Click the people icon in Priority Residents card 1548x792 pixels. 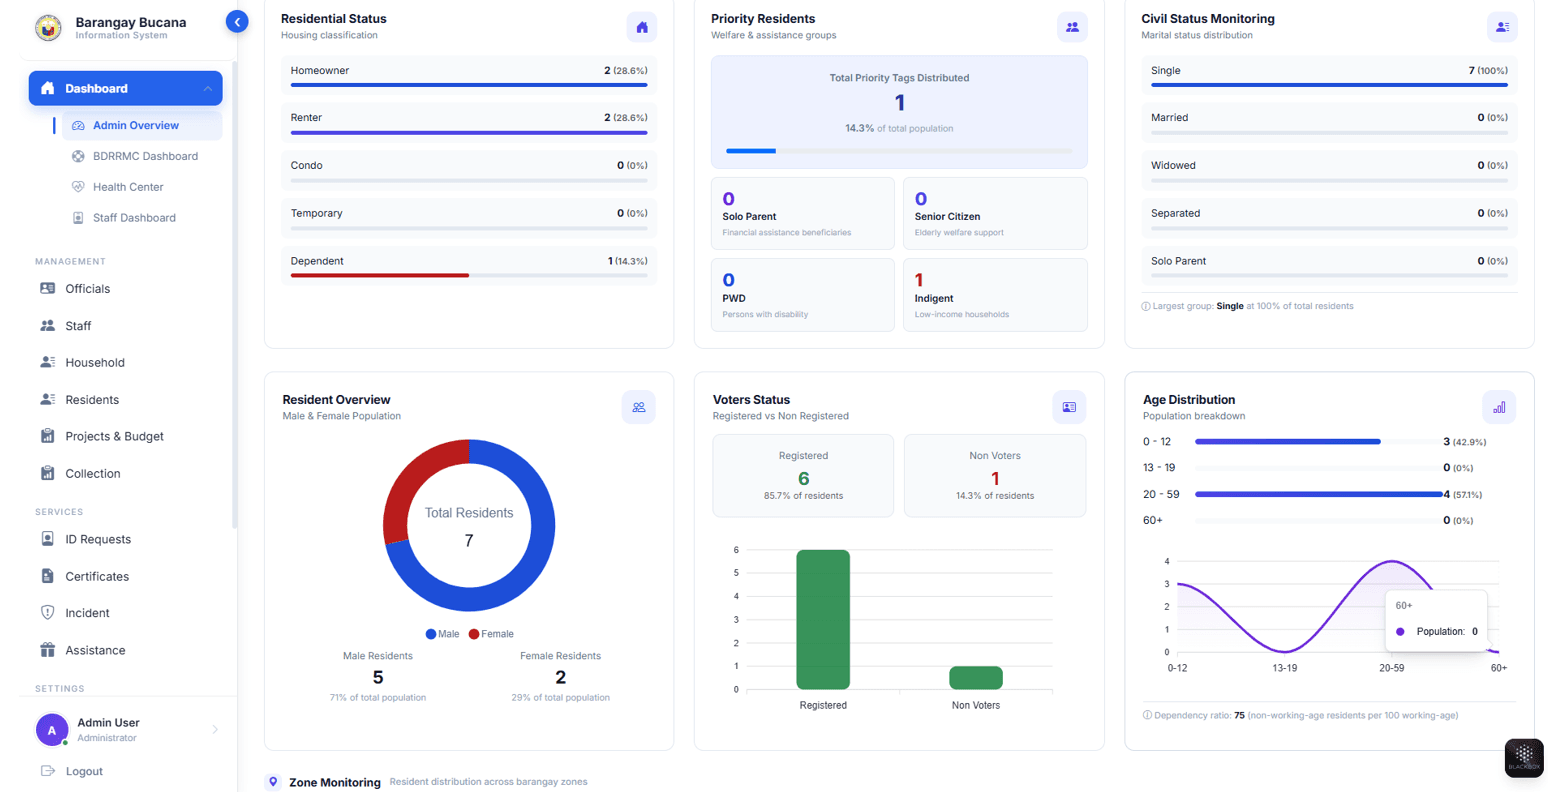click(x=1072, y=27)
